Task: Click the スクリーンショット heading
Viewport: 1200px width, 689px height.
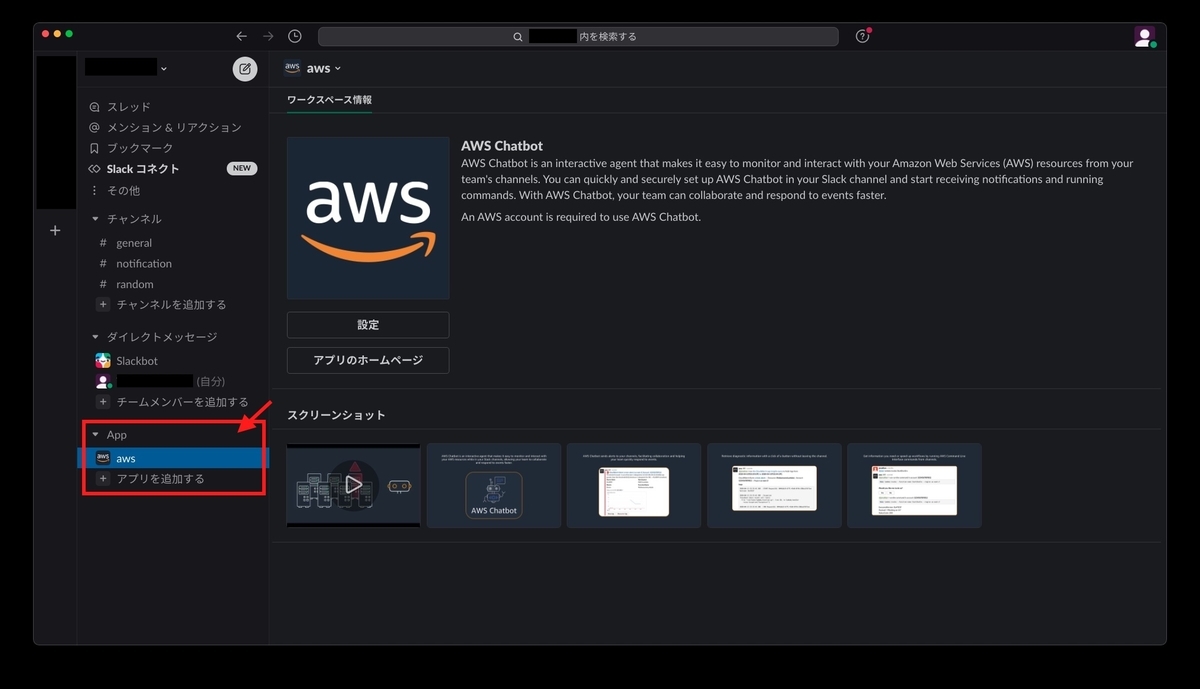Action: click(336, 415)
